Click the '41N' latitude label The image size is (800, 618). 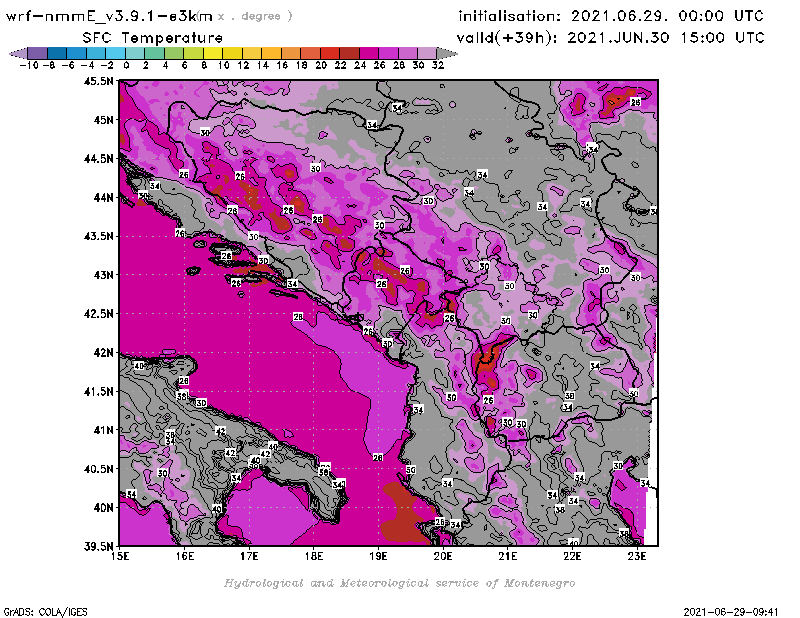[x=103, y=430]
